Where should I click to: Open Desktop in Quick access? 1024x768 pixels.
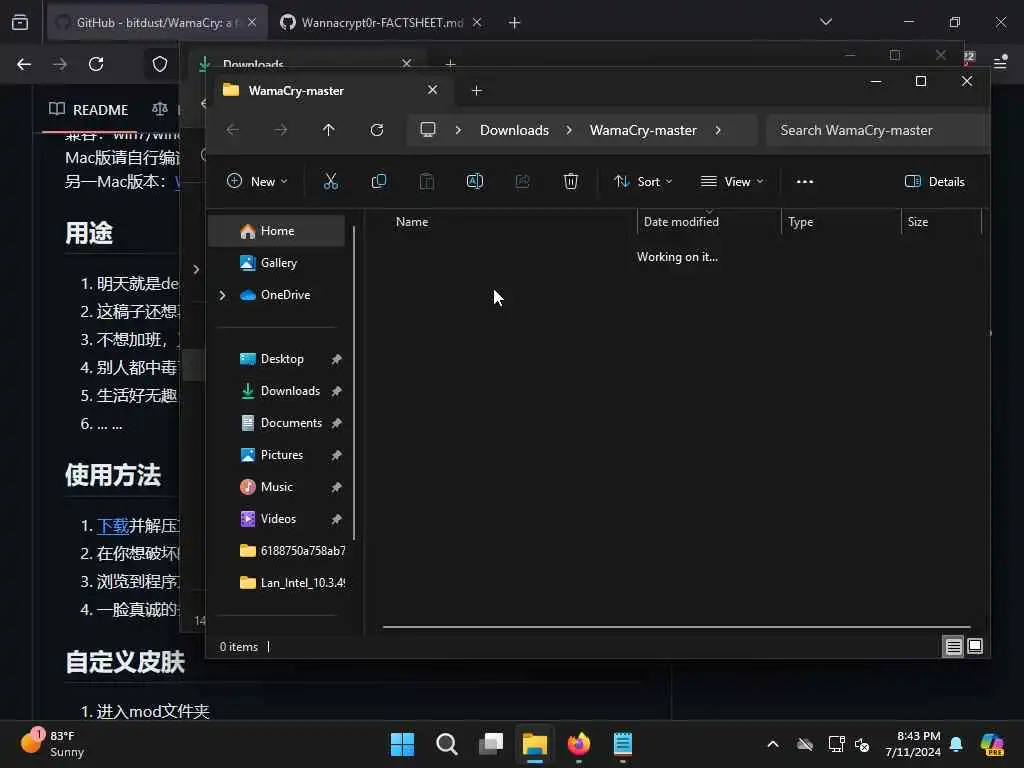click(x=277, y=359)
